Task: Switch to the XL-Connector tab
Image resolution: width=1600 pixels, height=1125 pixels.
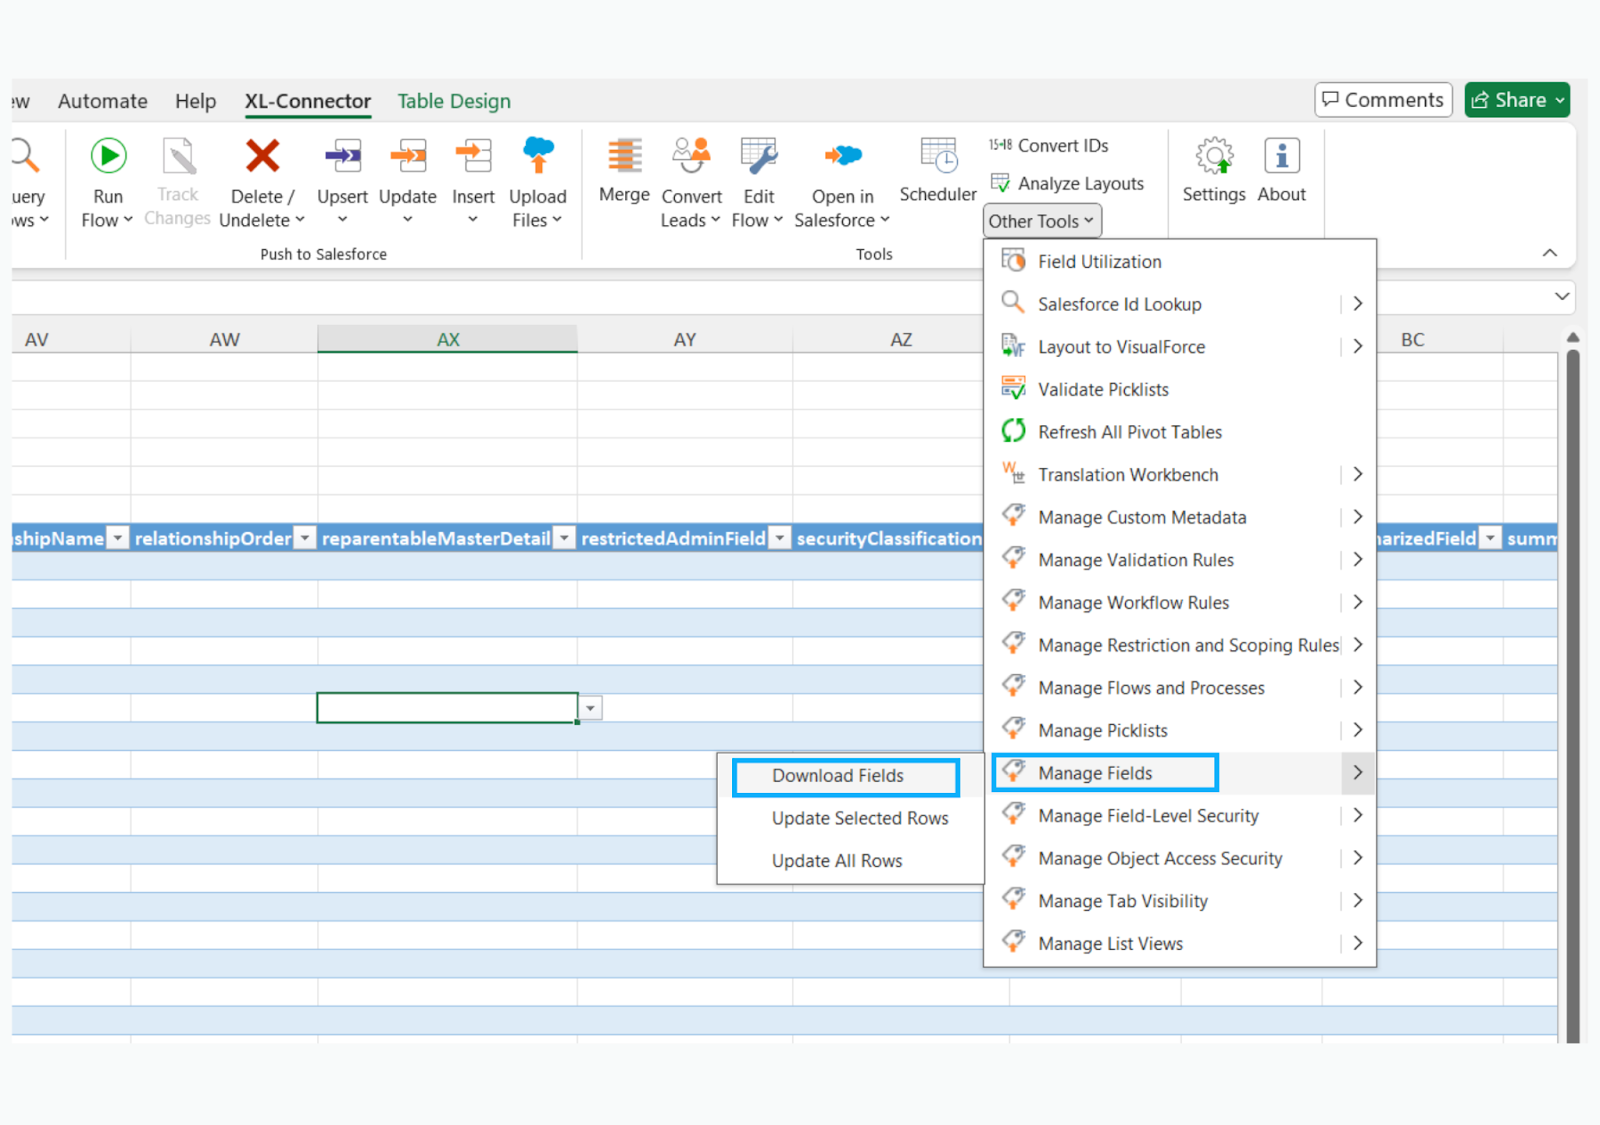Action: (x=308, y=101)
